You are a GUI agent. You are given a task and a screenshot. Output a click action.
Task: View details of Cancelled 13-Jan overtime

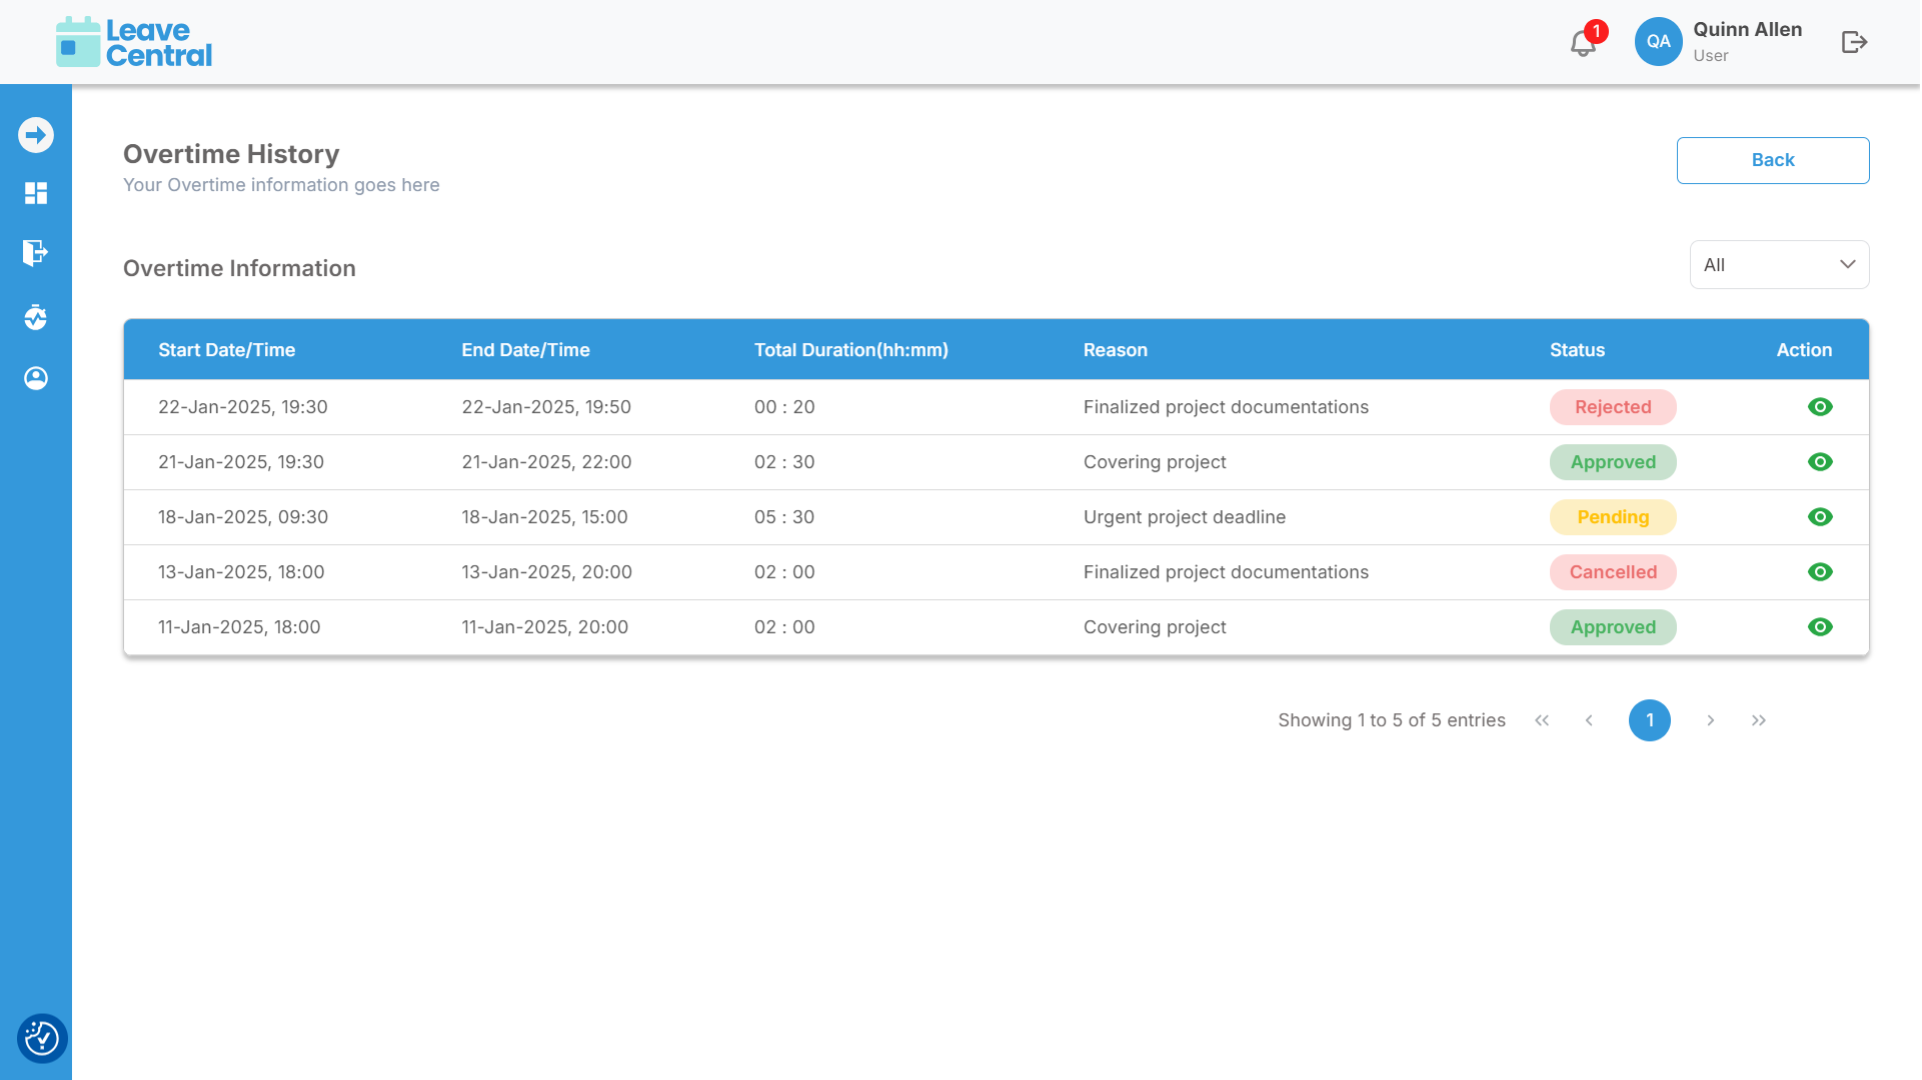coord(1820,572)
